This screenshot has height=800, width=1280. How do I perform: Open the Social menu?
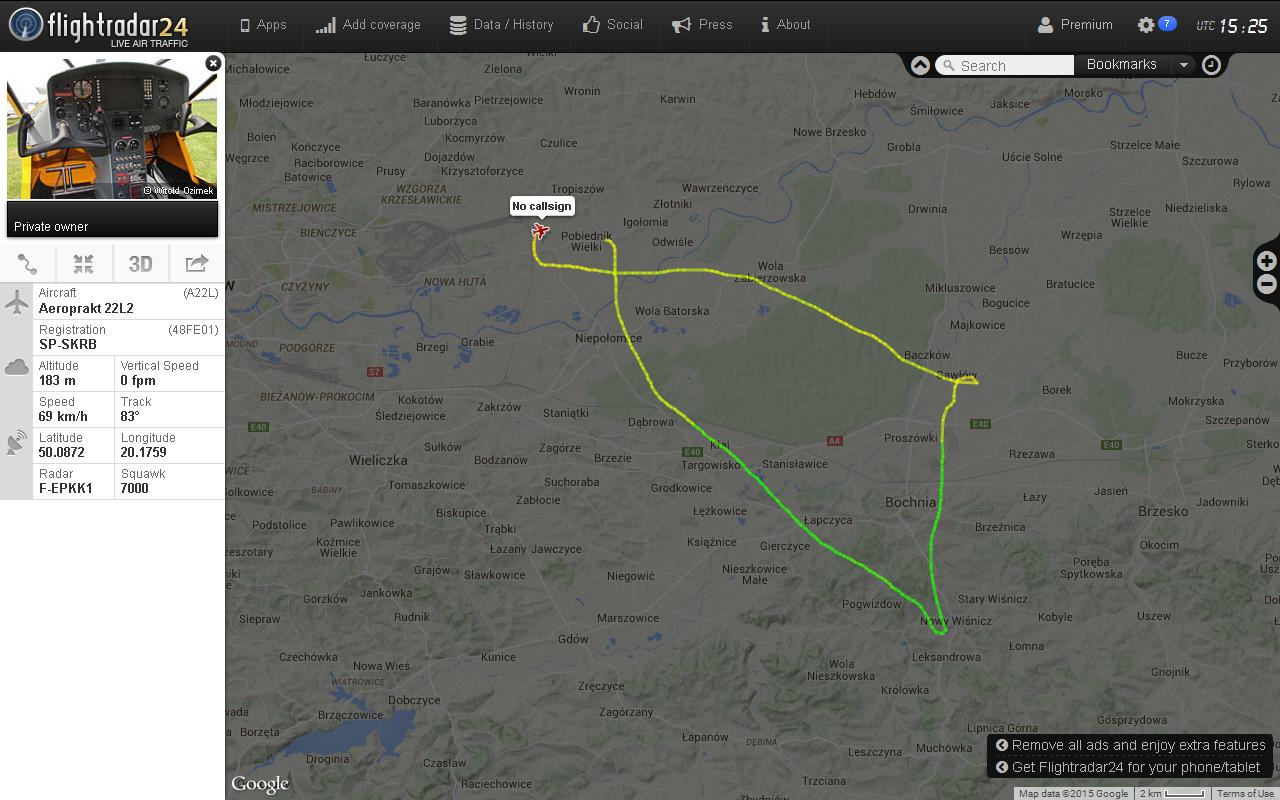(x=613, y=25)
